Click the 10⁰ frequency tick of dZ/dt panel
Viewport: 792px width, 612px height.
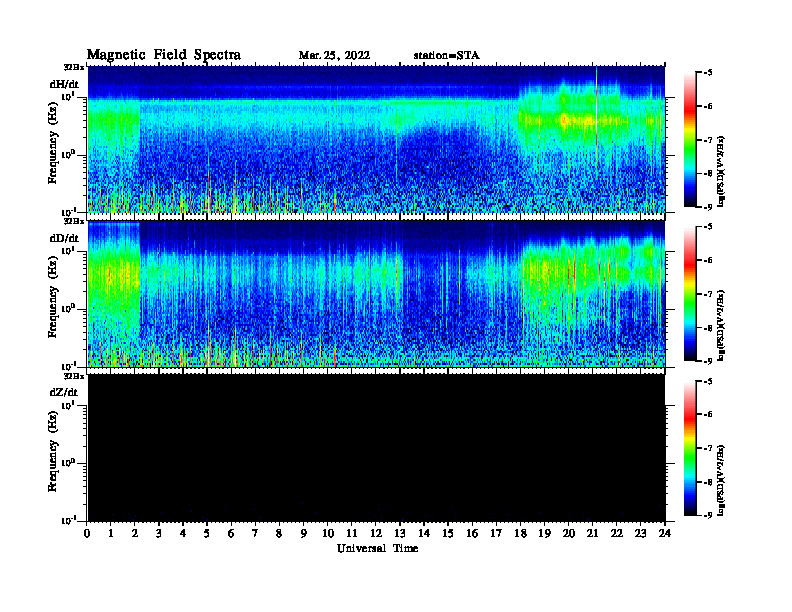pos(68,463)
